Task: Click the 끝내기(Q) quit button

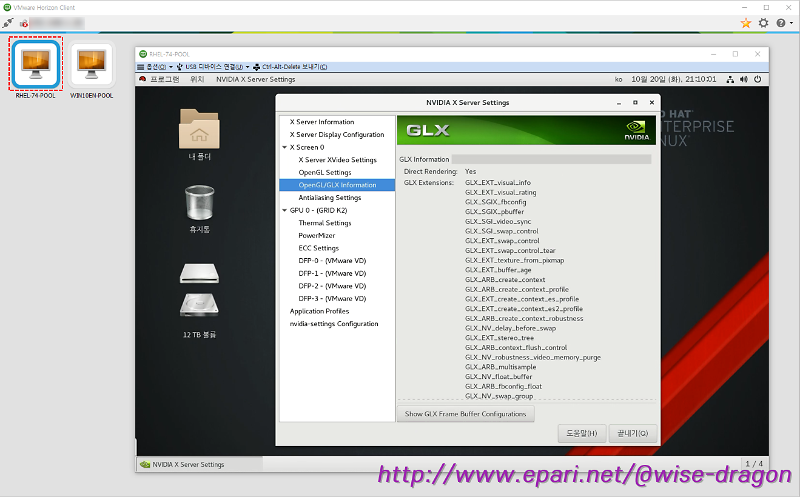Action: [x=633, y=433]
